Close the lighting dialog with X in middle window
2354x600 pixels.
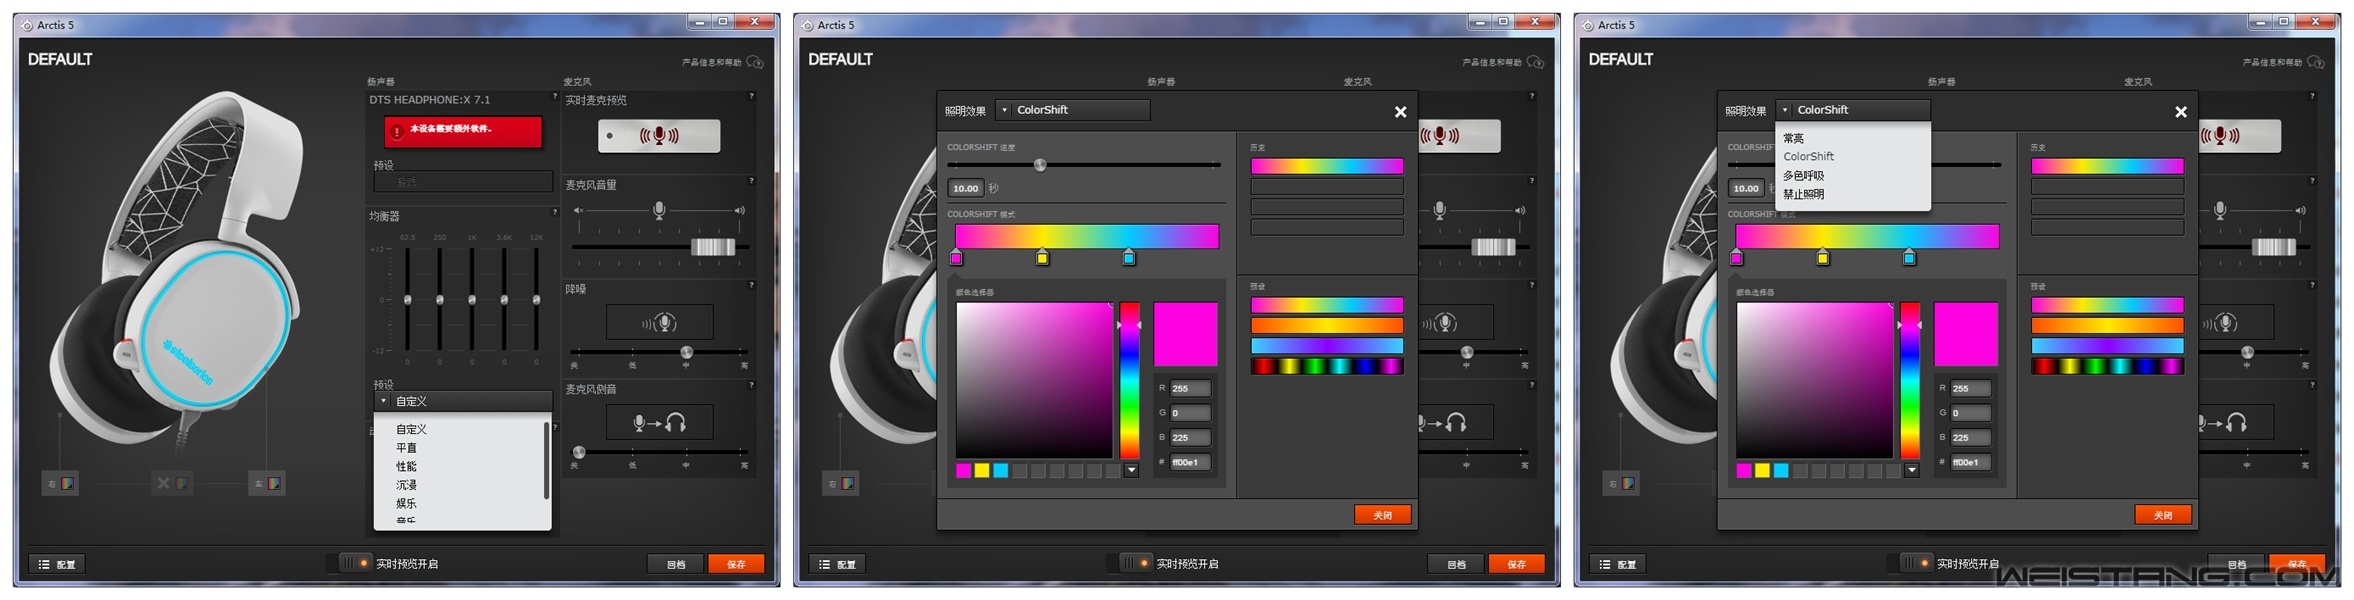(x=1400, y=112)
